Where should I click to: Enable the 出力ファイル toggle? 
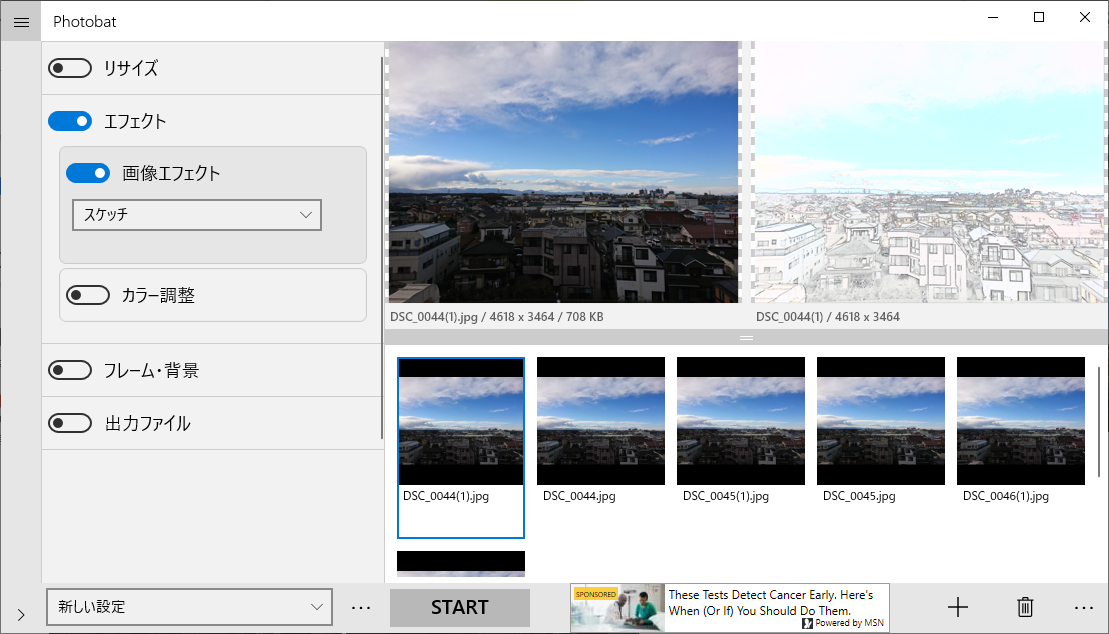69,423
